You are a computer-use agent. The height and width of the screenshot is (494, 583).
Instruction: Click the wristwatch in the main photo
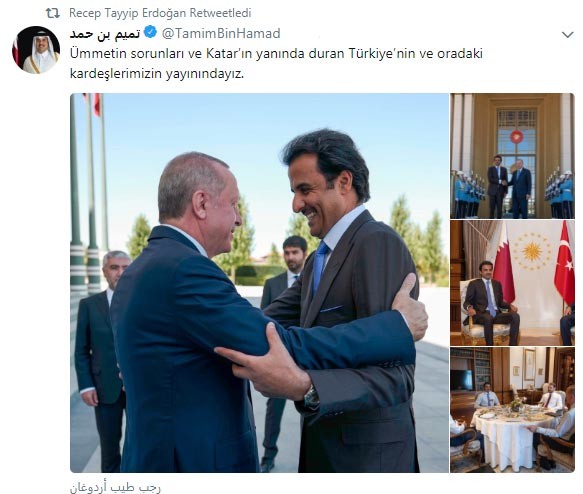[x=312, y=398]
